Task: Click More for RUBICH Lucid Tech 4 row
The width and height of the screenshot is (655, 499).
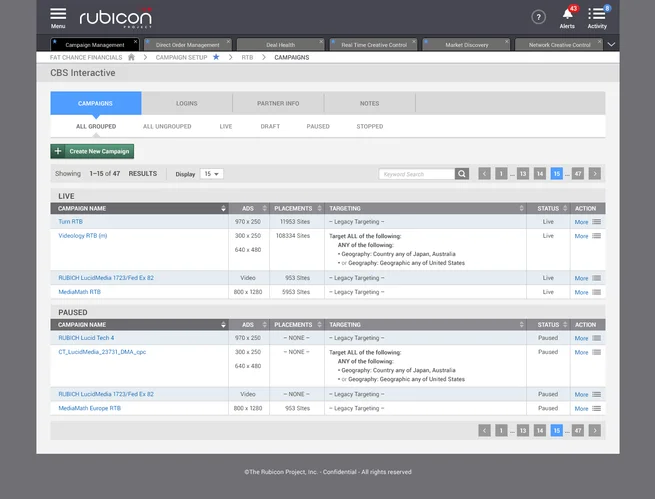Action: coord(581,338)
